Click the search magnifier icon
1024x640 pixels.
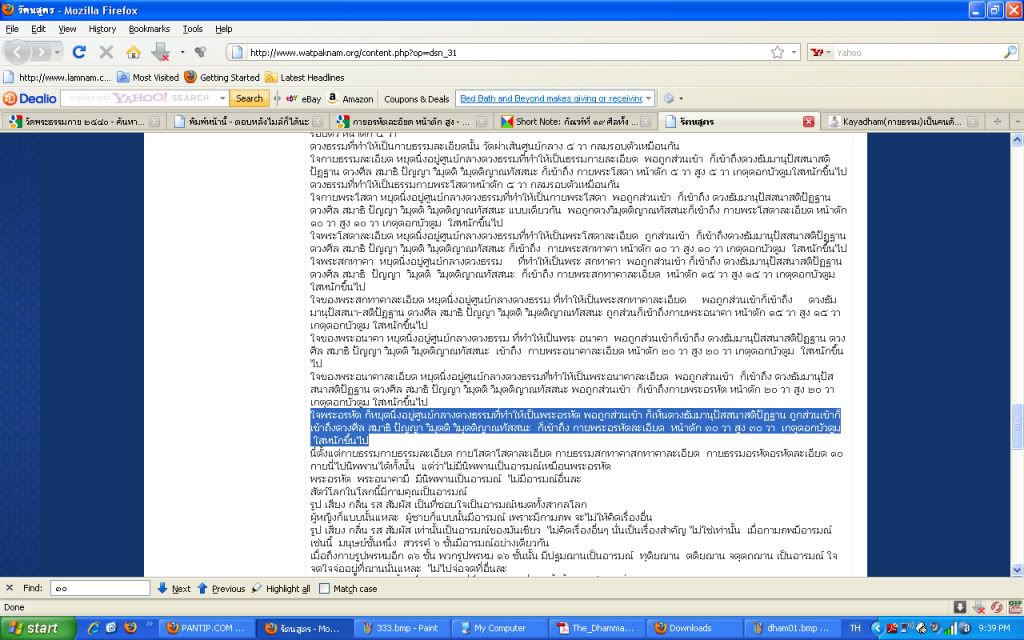1010,52
